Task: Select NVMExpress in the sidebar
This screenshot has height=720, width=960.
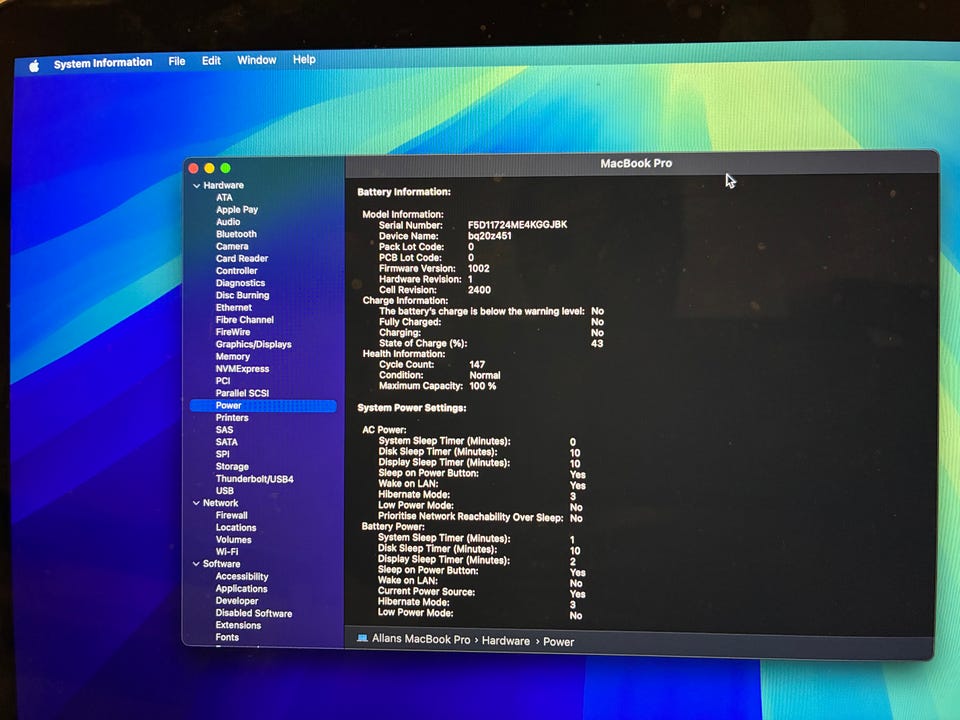Action: (x=242, y=369)
